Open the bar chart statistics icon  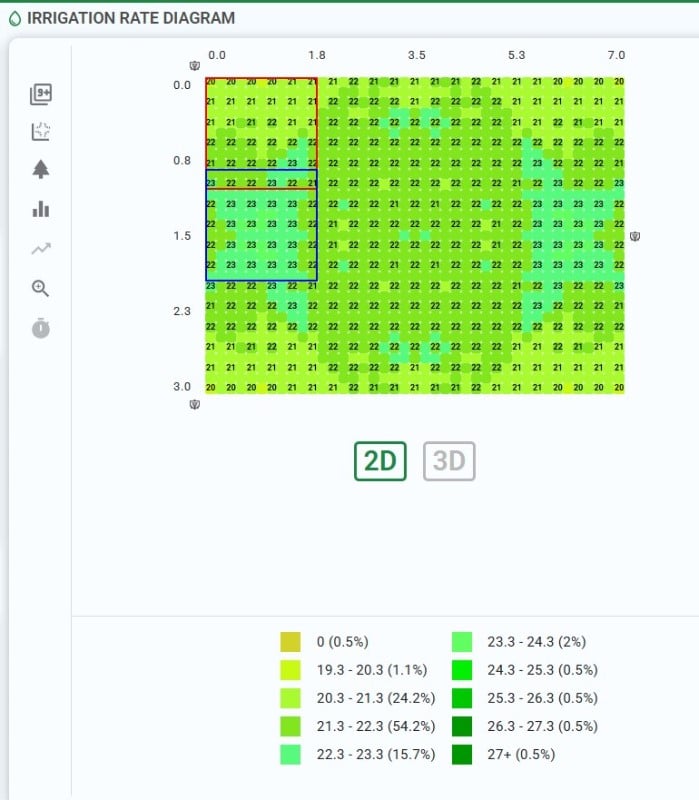click(x=41, y=209)
